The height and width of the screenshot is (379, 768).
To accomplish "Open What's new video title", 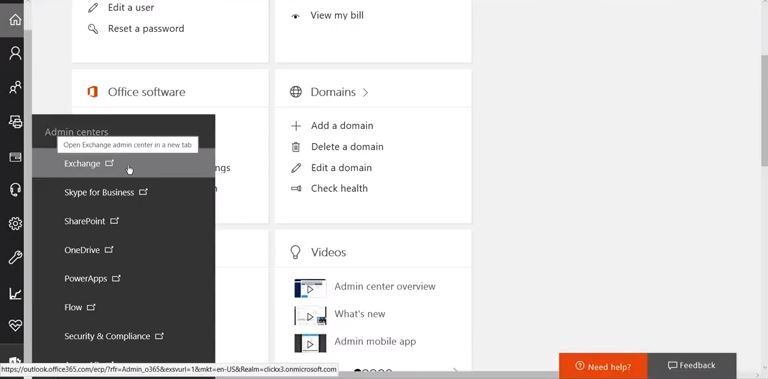I will pos(360,314).
